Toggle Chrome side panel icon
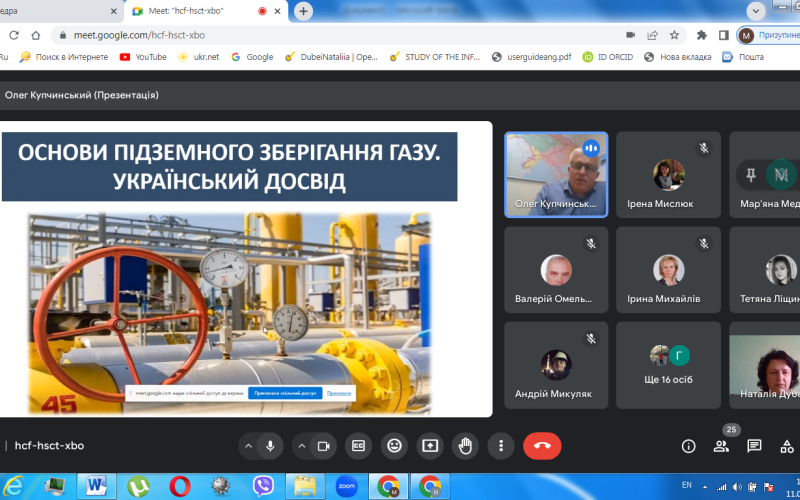This screenshot has width=800, height=500. click(x=723, y=35)
